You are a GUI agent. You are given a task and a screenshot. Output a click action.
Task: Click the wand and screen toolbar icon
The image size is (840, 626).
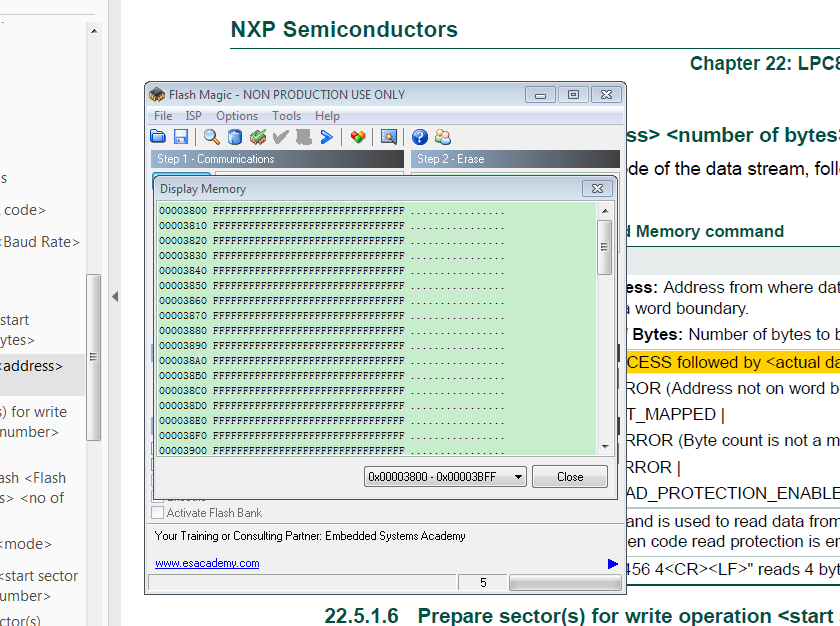pyautogui.click(x=389, y=137)
